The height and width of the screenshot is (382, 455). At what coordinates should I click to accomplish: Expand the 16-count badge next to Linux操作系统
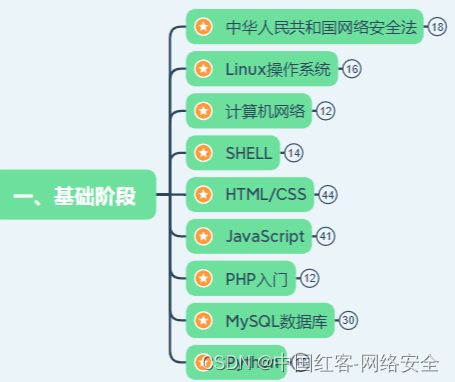352,69
